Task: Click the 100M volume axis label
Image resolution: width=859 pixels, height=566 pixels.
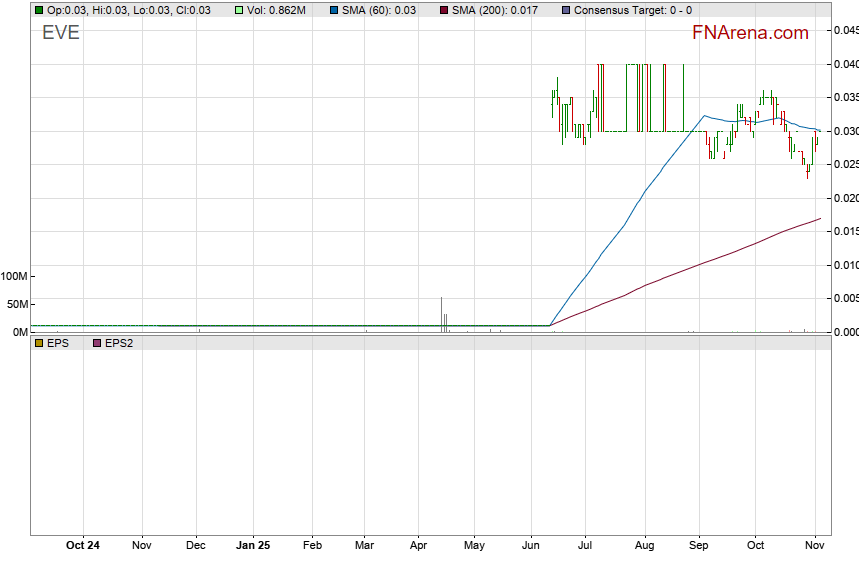Action: [x=14, y=276]
